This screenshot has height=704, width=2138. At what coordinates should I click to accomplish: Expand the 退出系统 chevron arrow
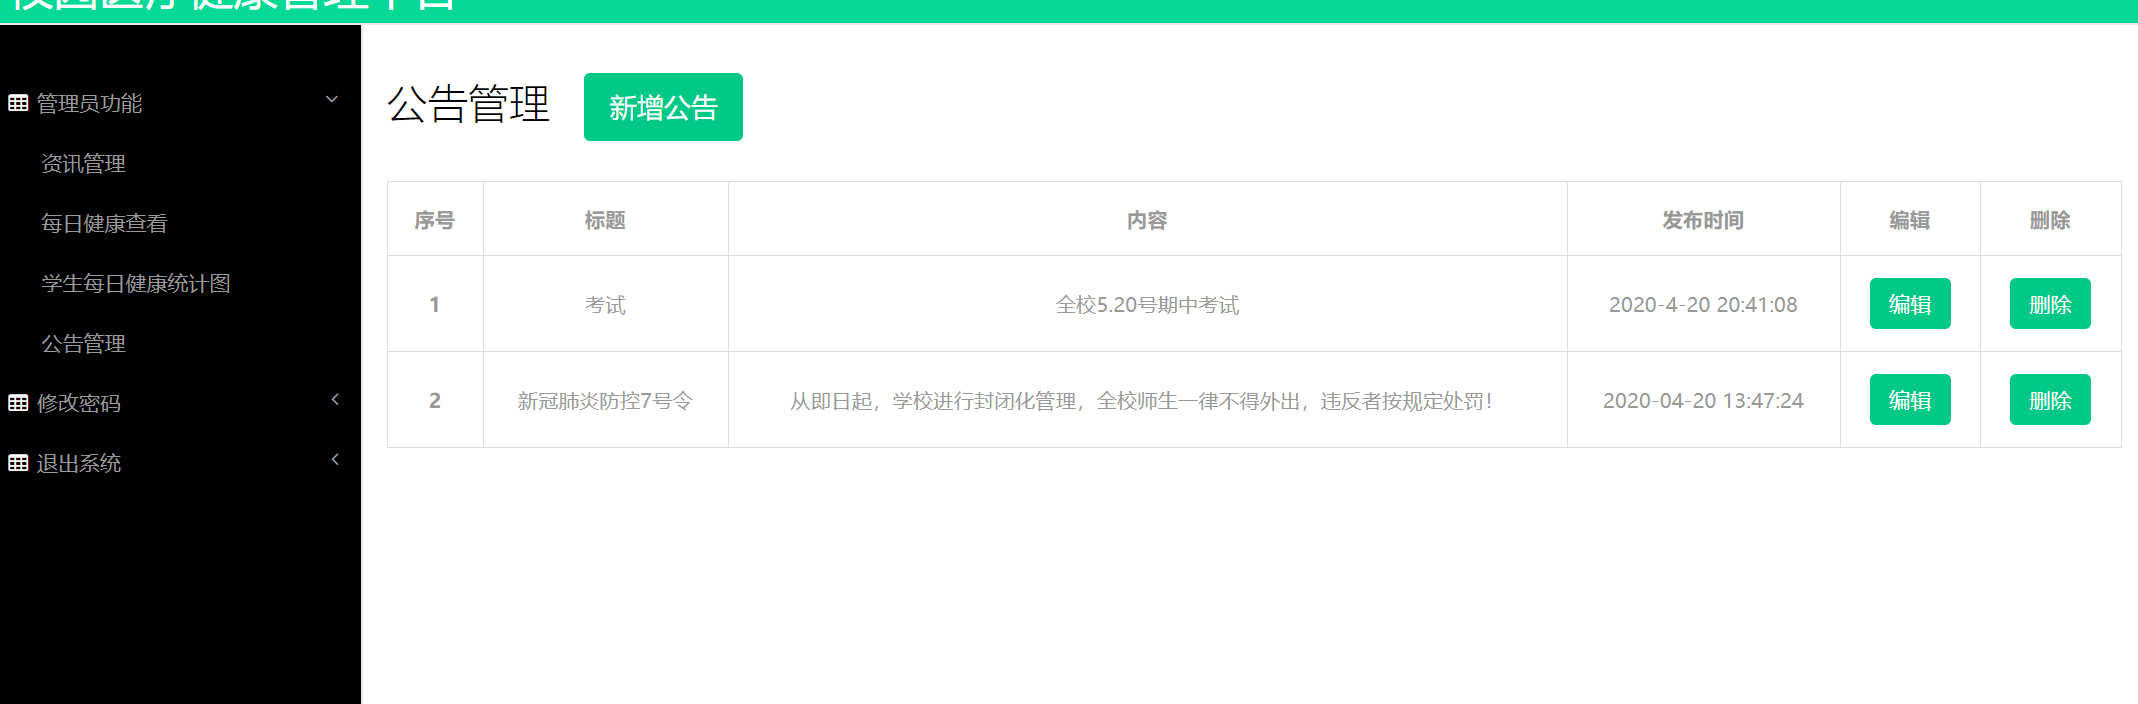pyautogui.click(x=335, y=460)
